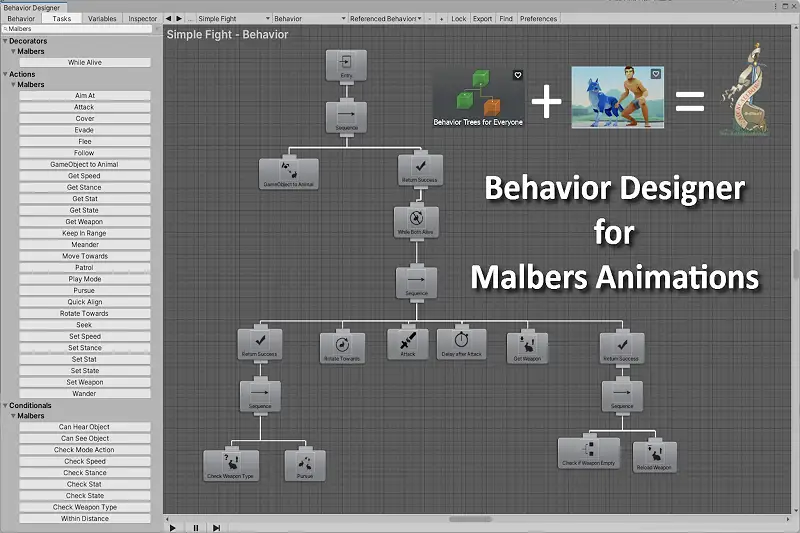The width and height of the screenshot is (800, 533).
Task: Add the Aim At action task
Action: tap(85, 96)
